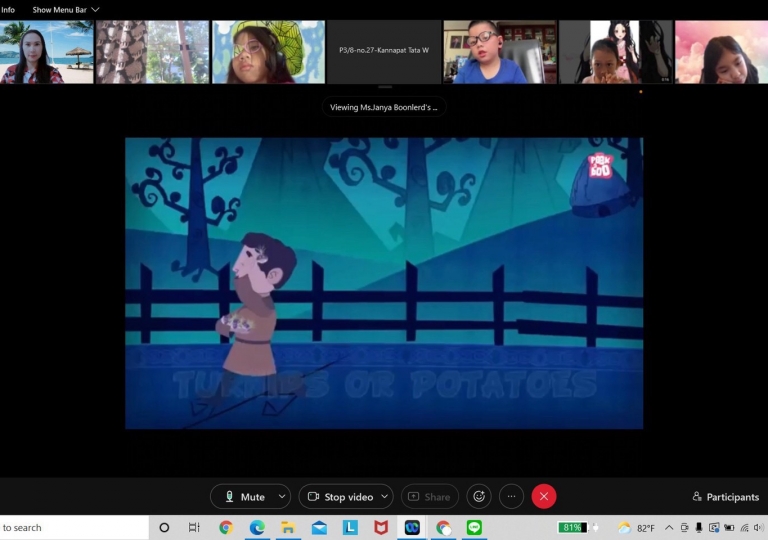Open File Explorer from the taskbar
Viewport: 768px width, 540px height.
pos(288,527)
